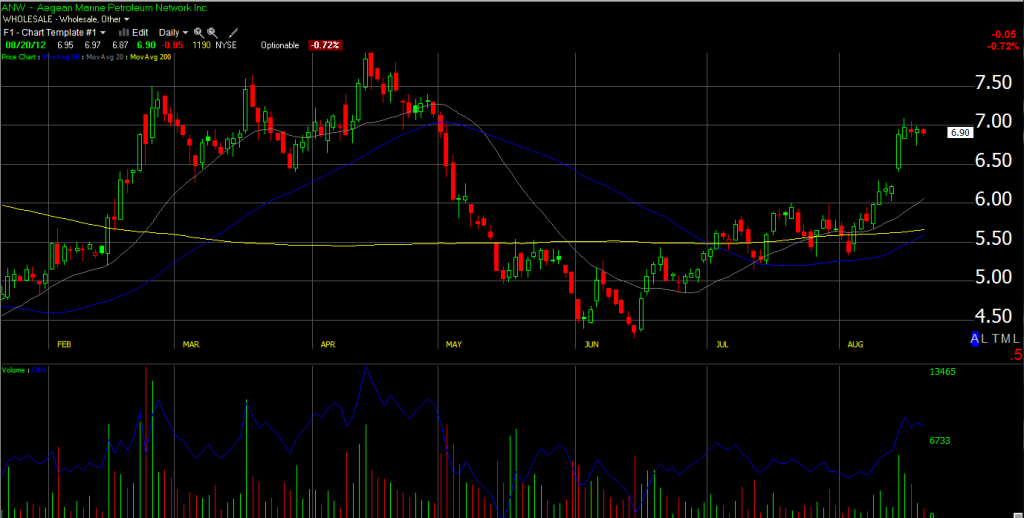1024x518 pixels.
Task: Click the zoom out magnifier icon
Action: pos(212,32)
